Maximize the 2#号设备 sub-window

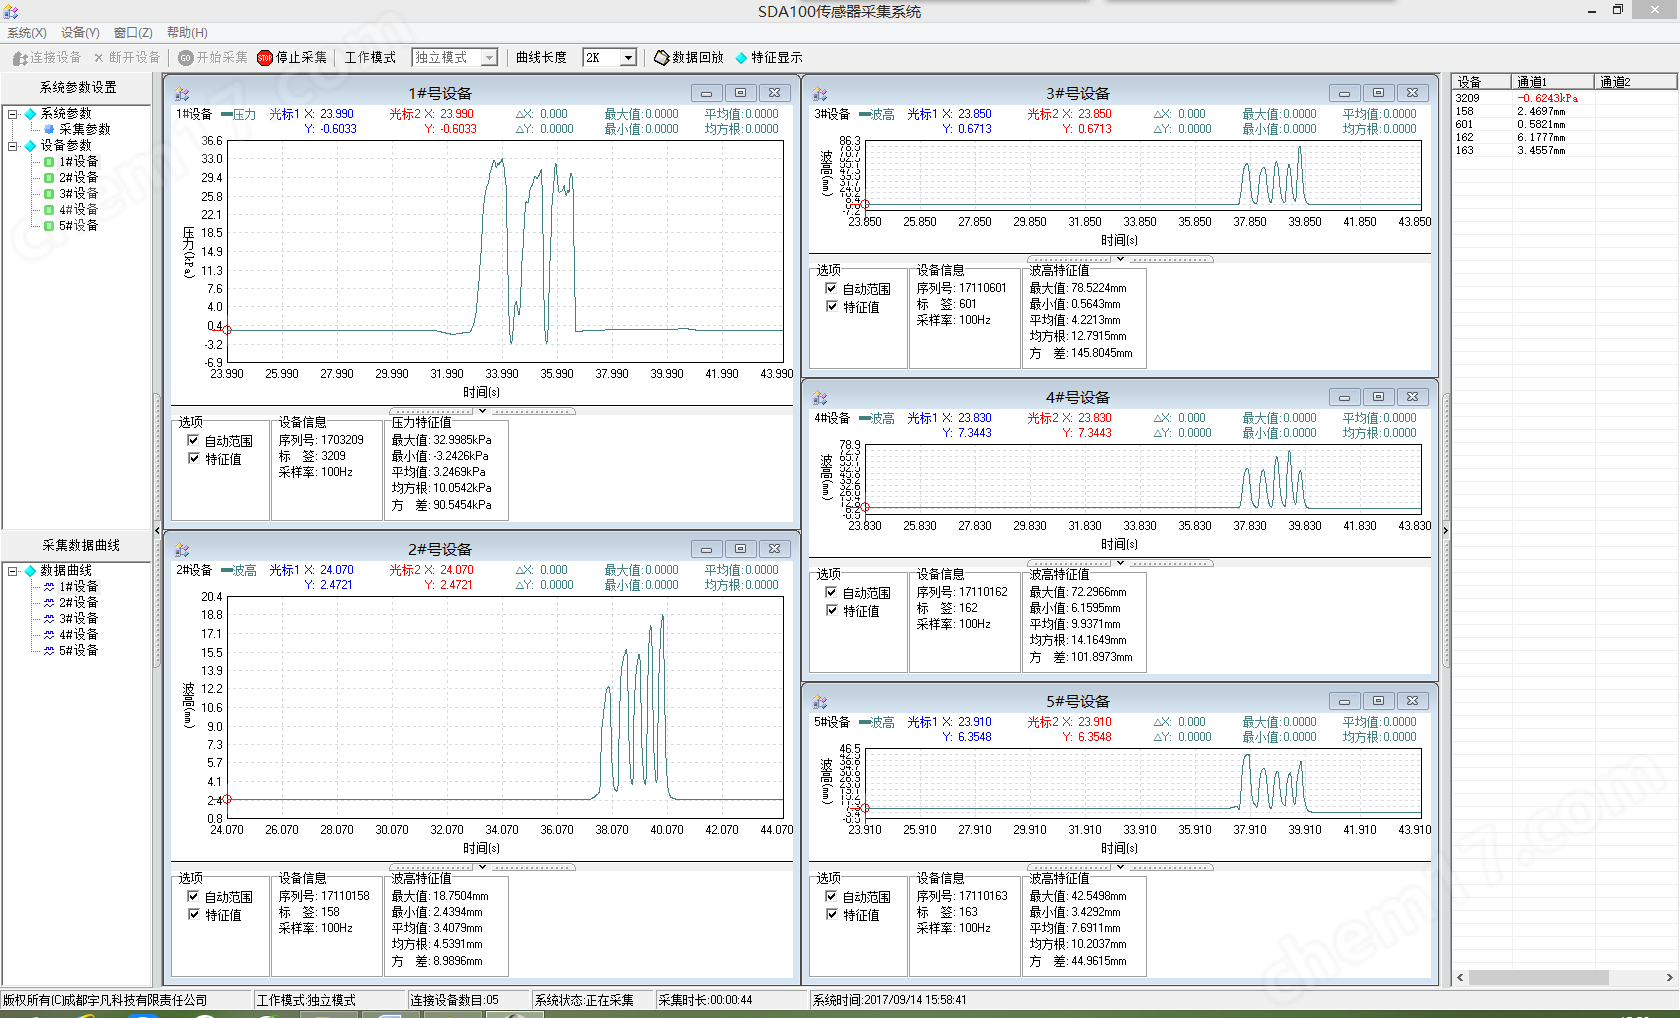pyautogui.click(x=740, y=549)
